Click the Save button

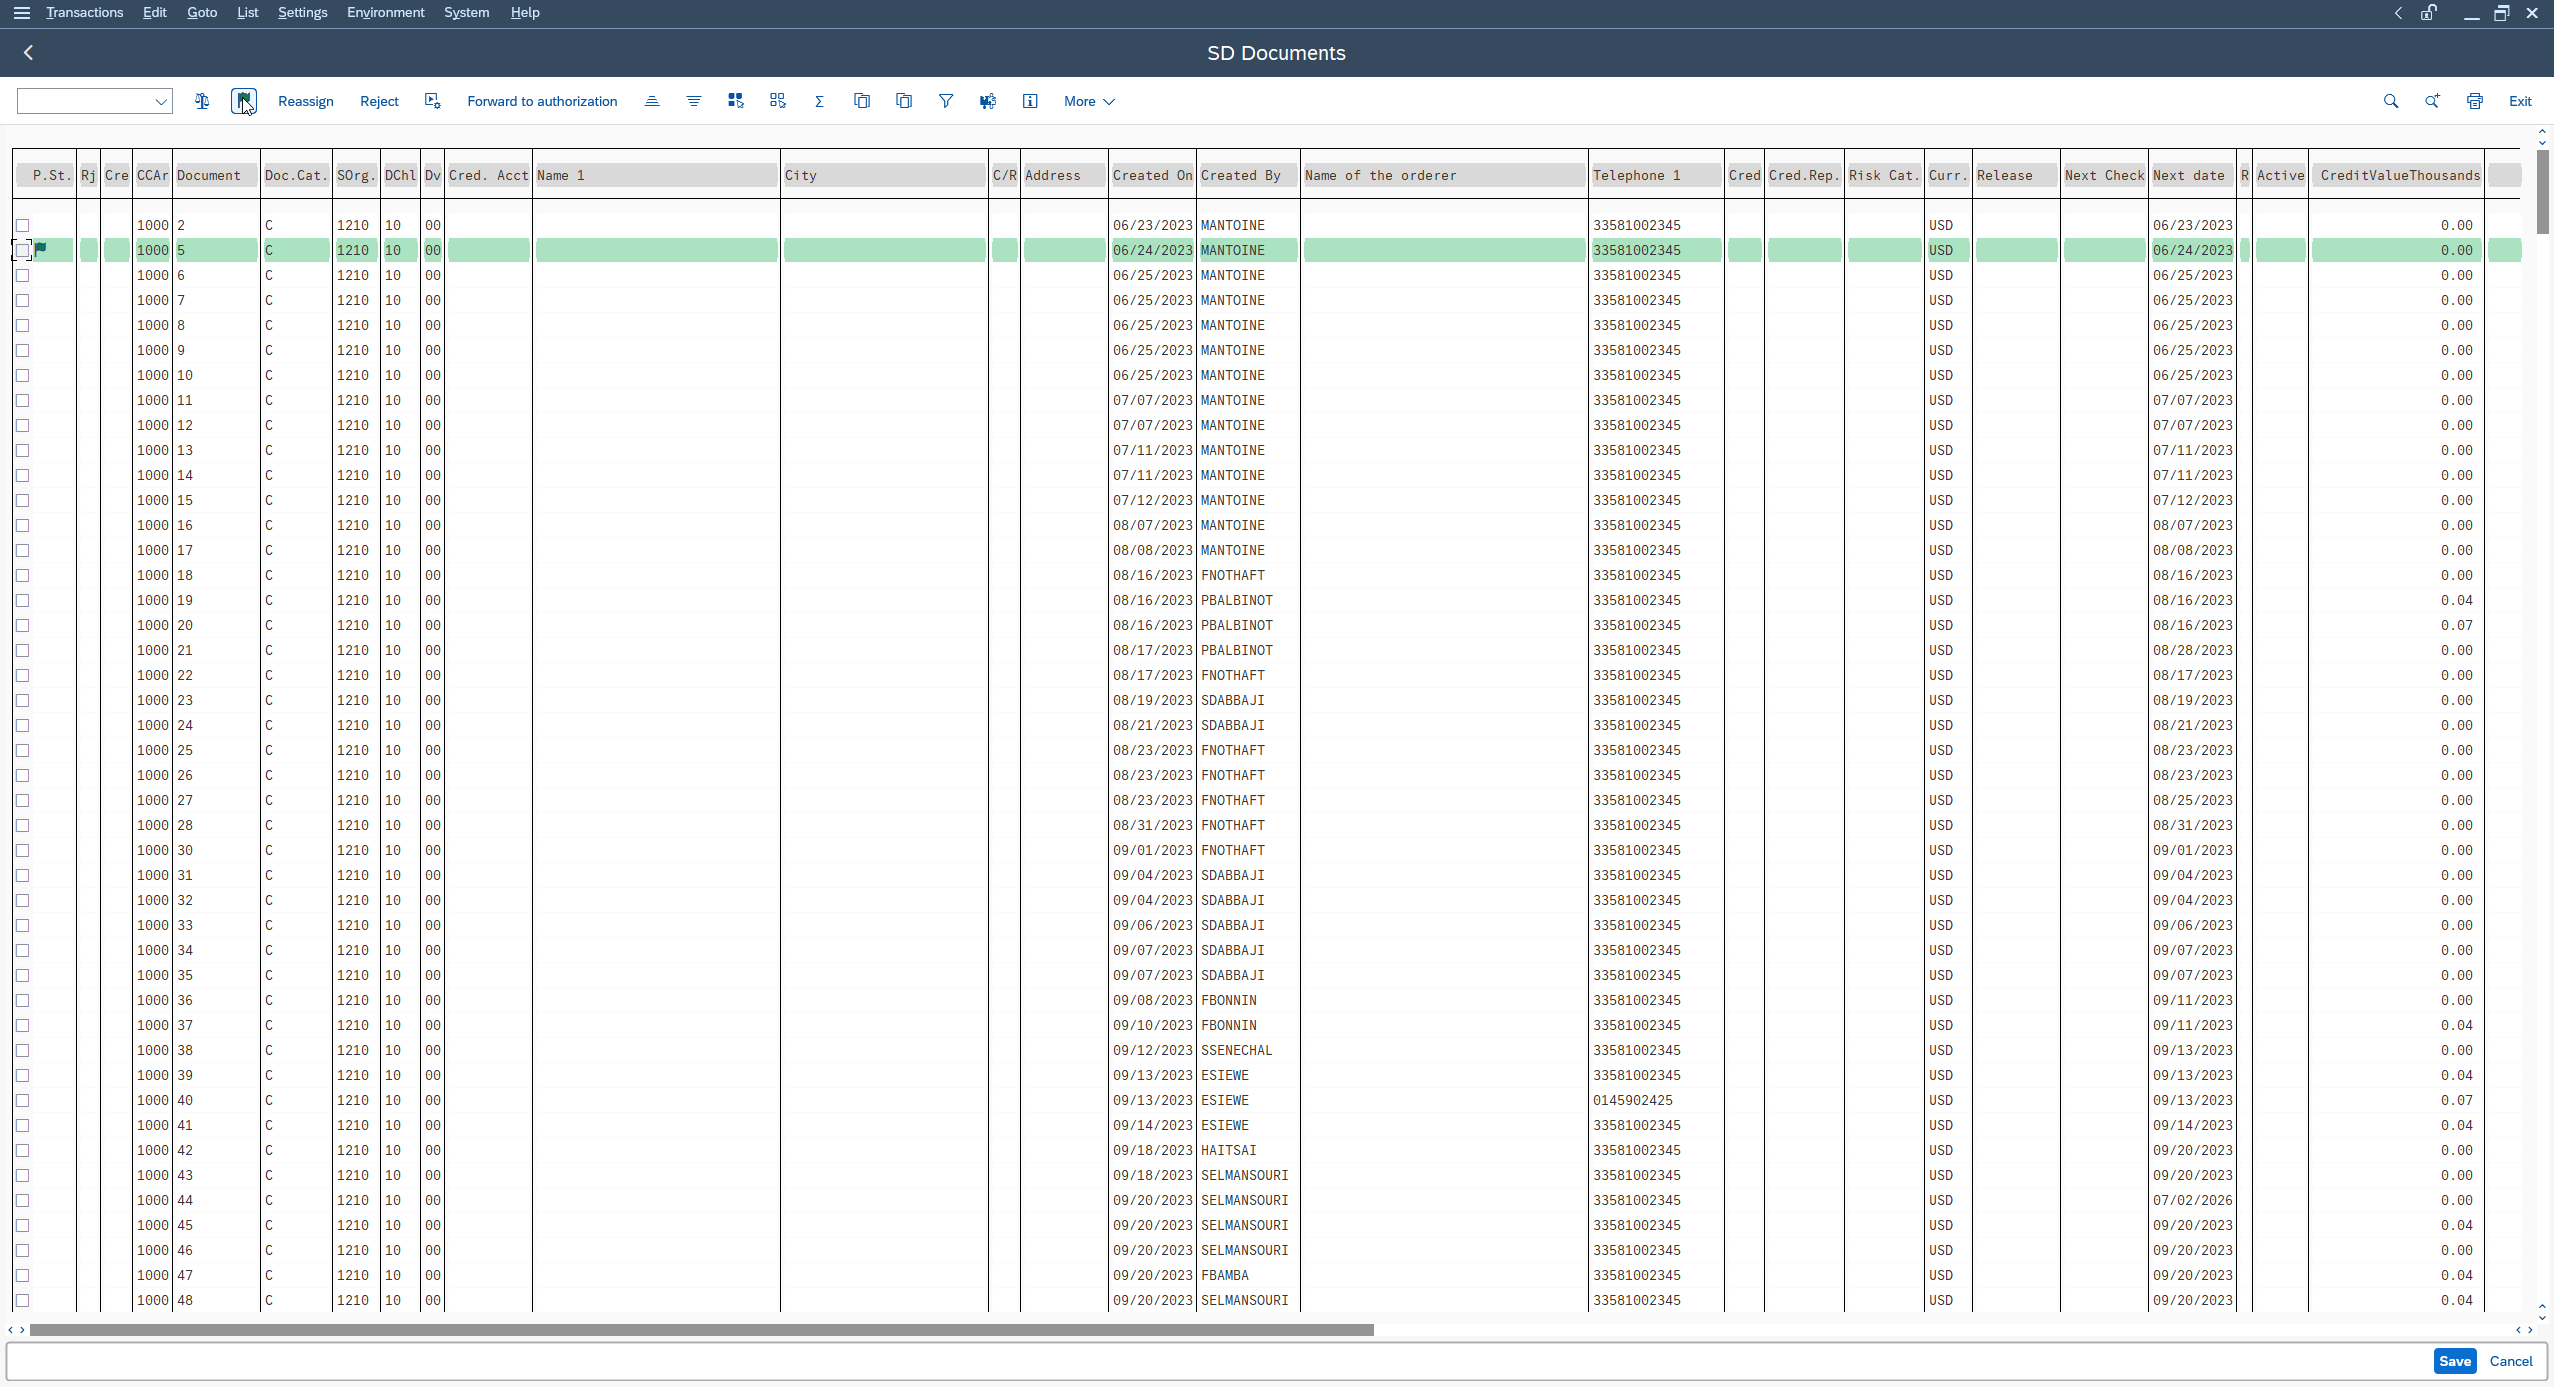[x=2455, y=1361]
